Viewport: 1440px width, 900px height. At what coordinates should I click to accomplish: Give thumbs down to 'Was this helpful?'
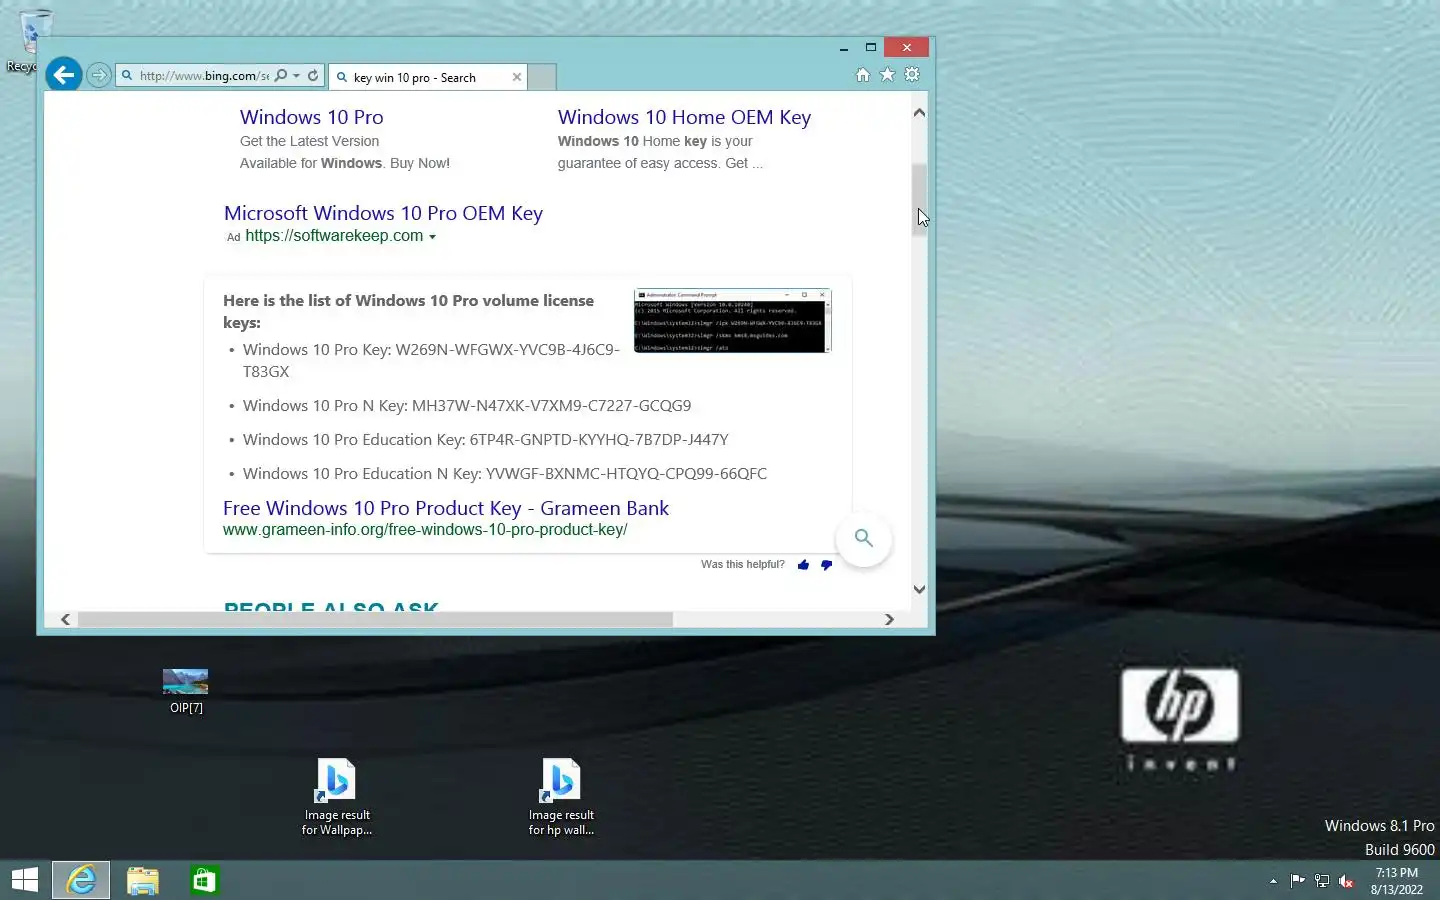[826, 565]
